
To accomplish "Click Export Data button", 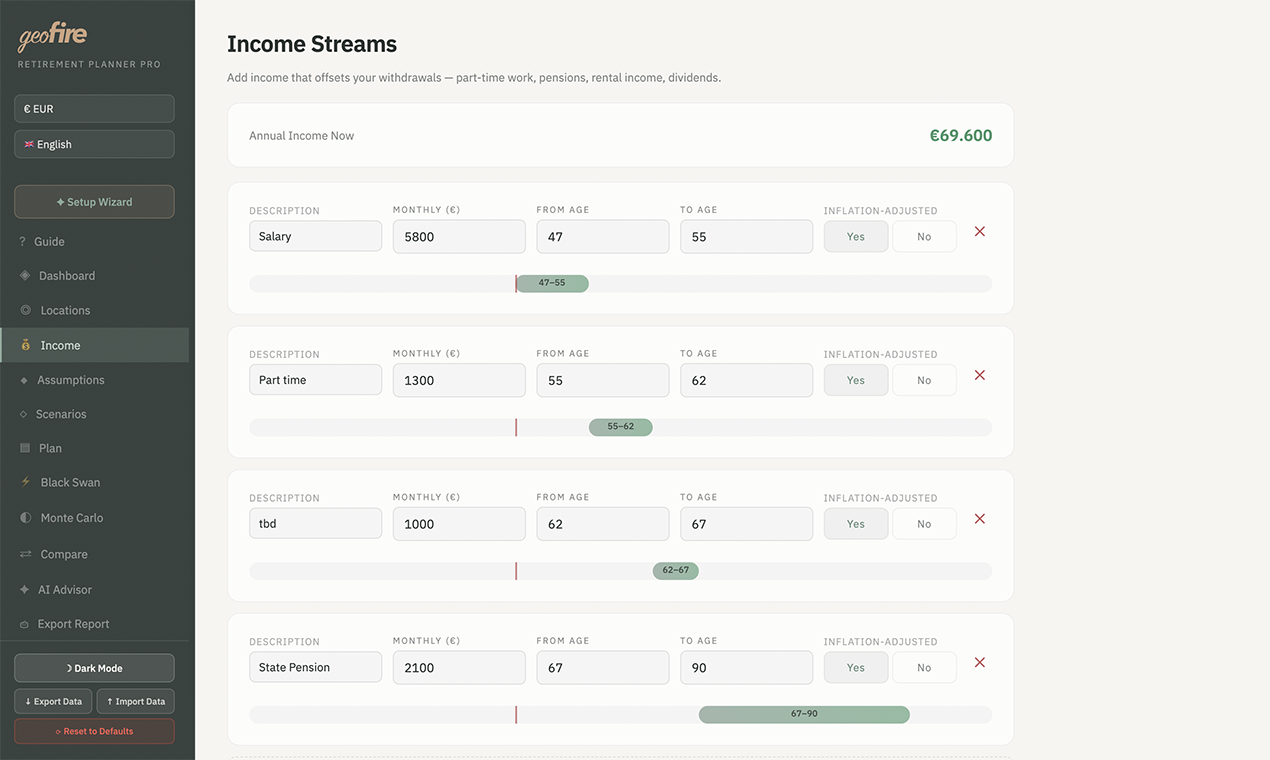I will click(x=53, y=701).
